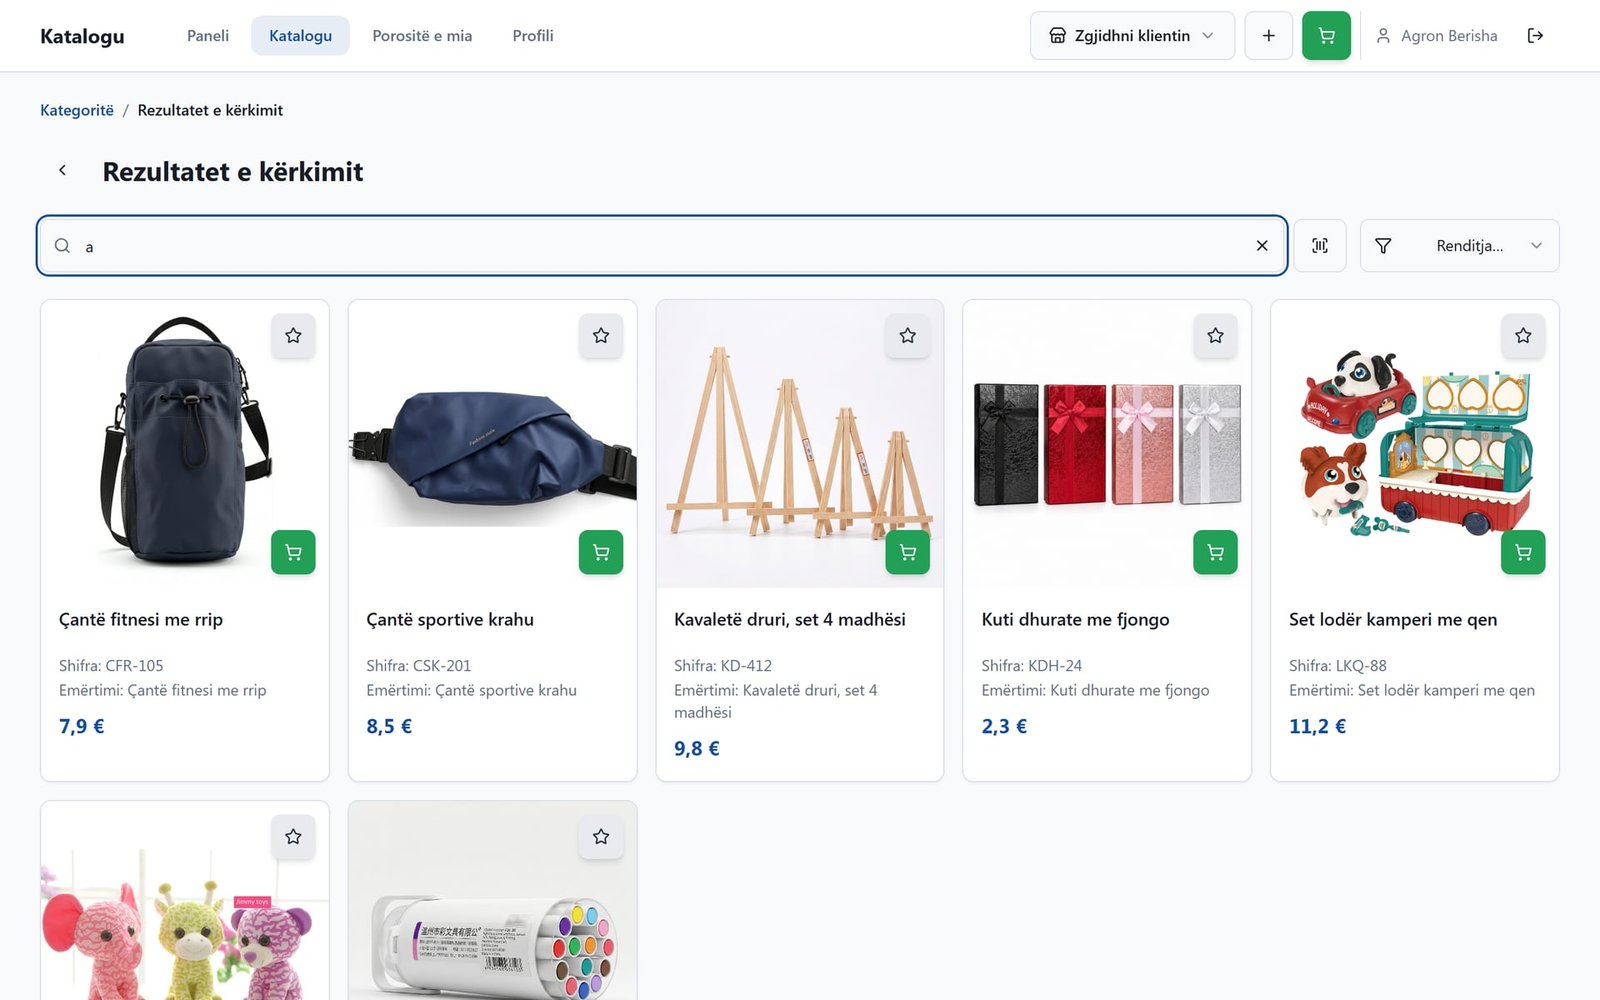Click Shifra: LKQ-88 text

coord(1338,666)
